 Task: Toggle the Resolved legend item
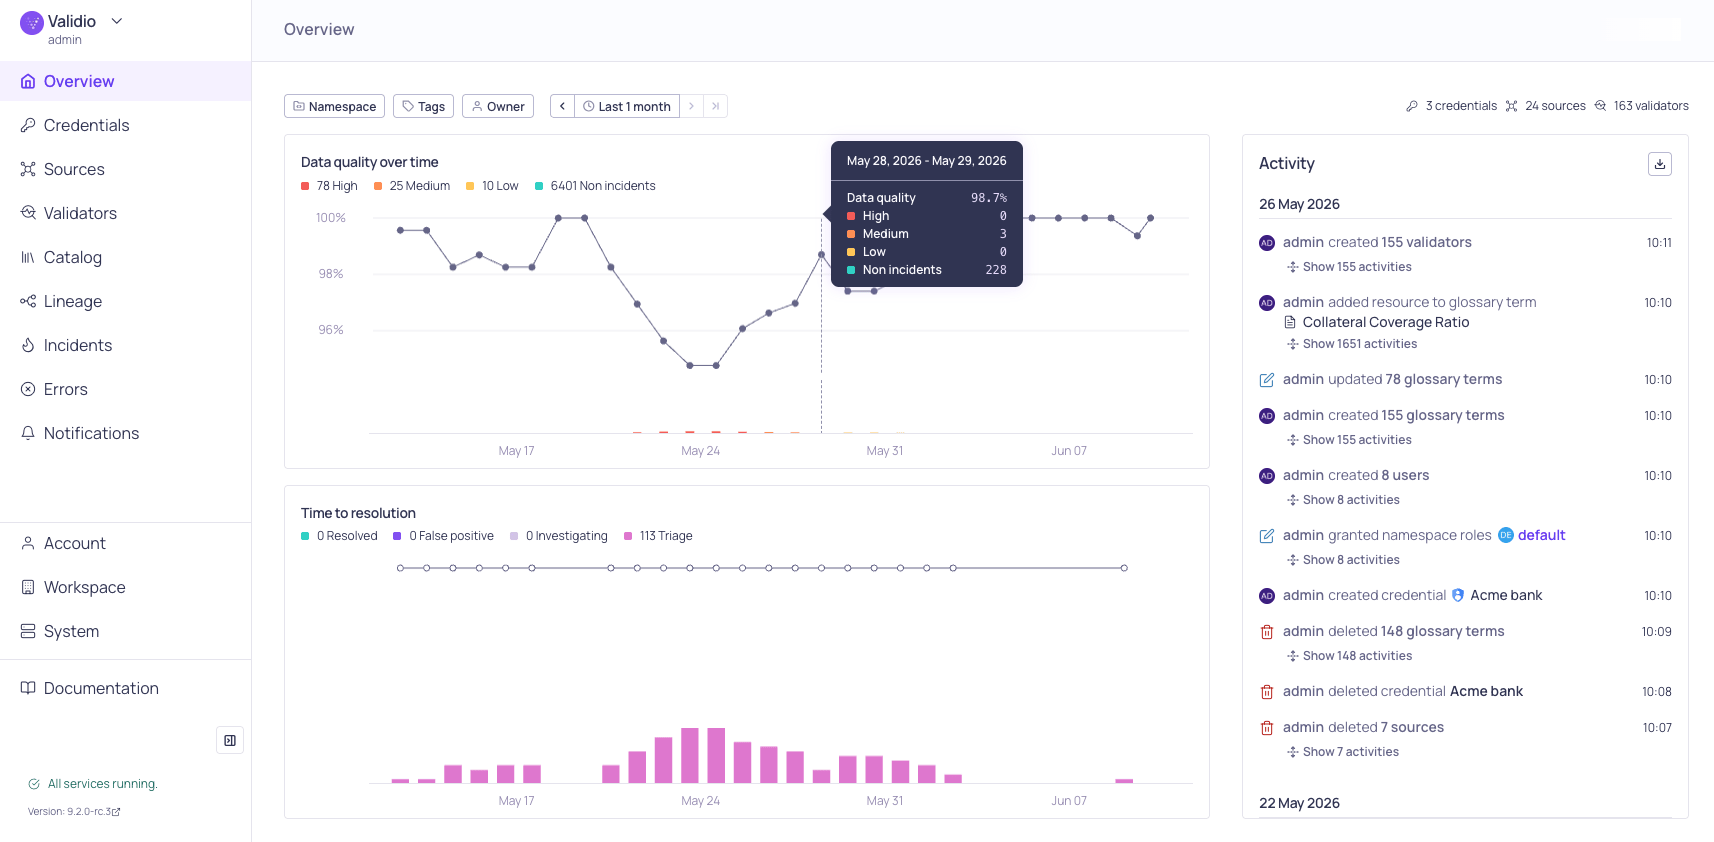coord(339,536)
